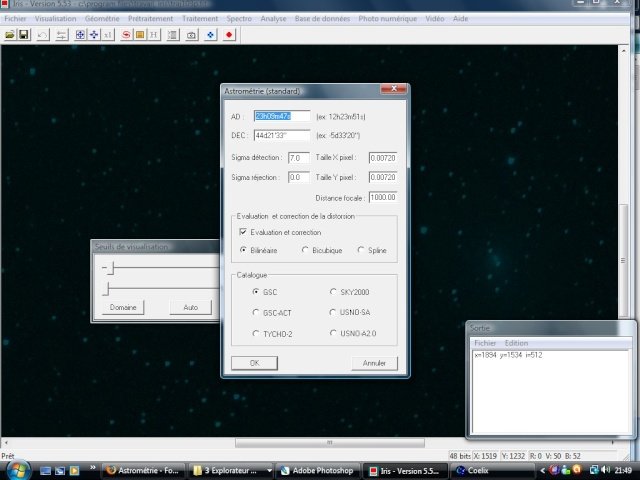The height and width of the screenshot is (480, 640).
Task: Click the zoom in framed arrows icon
Action: (80, 35)
